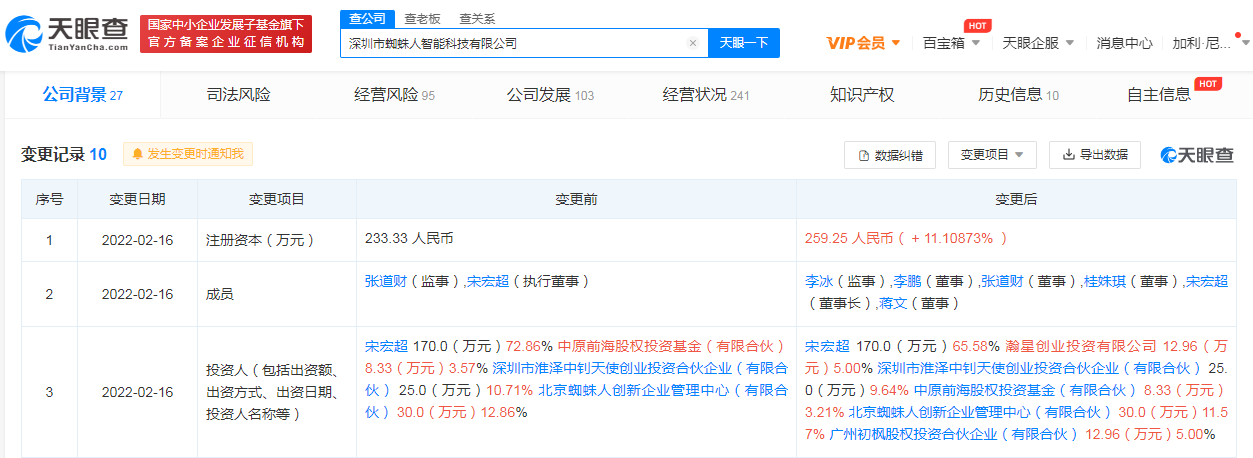Click the 数据纠错 button
This screenshot has width=1253, height=458.
(x=890, y=155)
